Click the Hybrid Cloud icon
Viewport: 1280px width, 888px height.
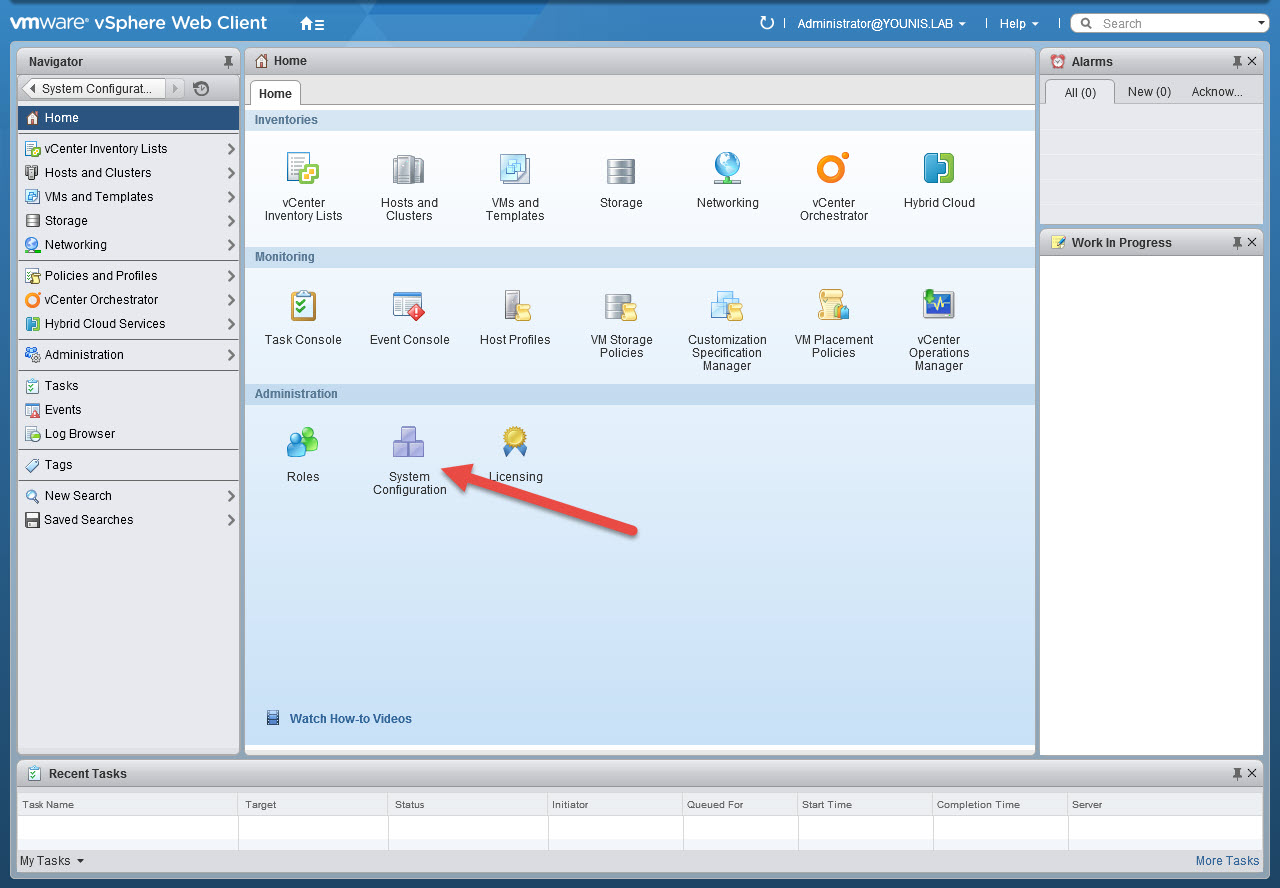(x=938, y=170)
